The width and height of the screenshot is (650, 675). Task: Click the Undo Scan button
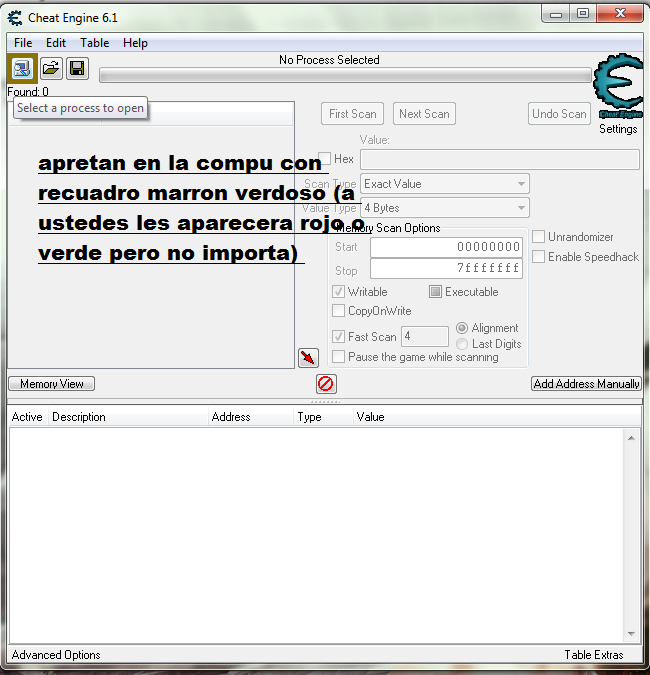[x=559, y=114]
